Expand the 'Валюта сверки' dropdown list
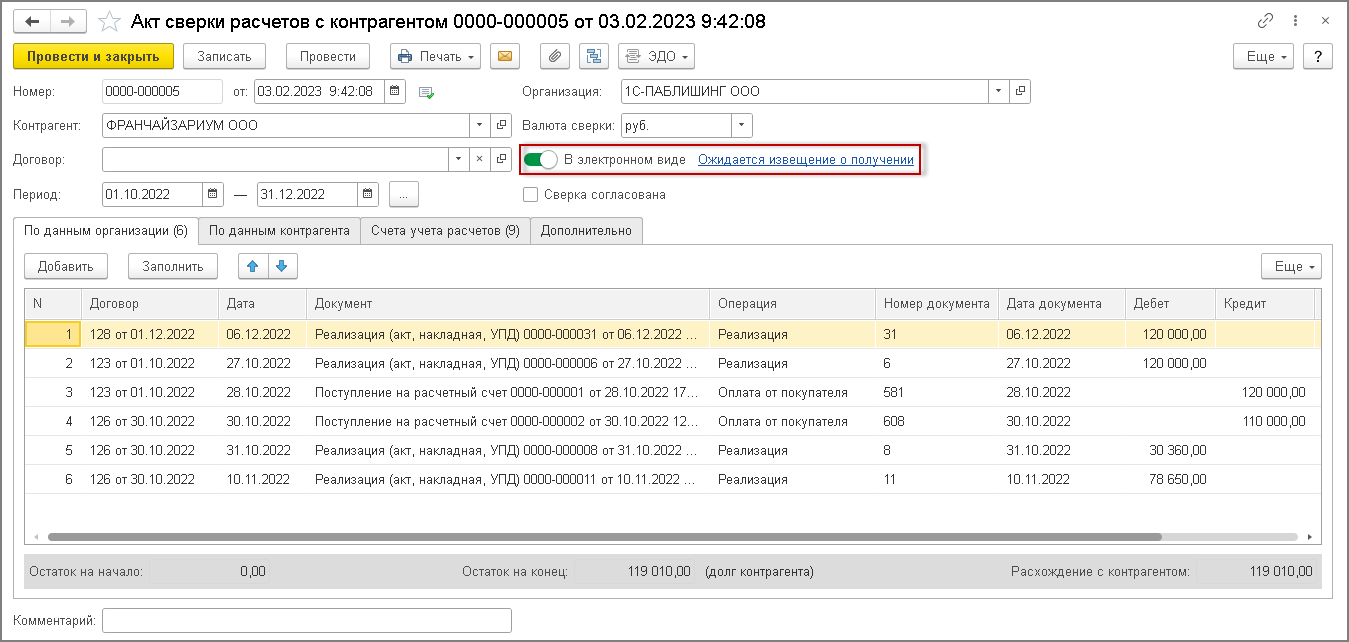 pos(741,125)
